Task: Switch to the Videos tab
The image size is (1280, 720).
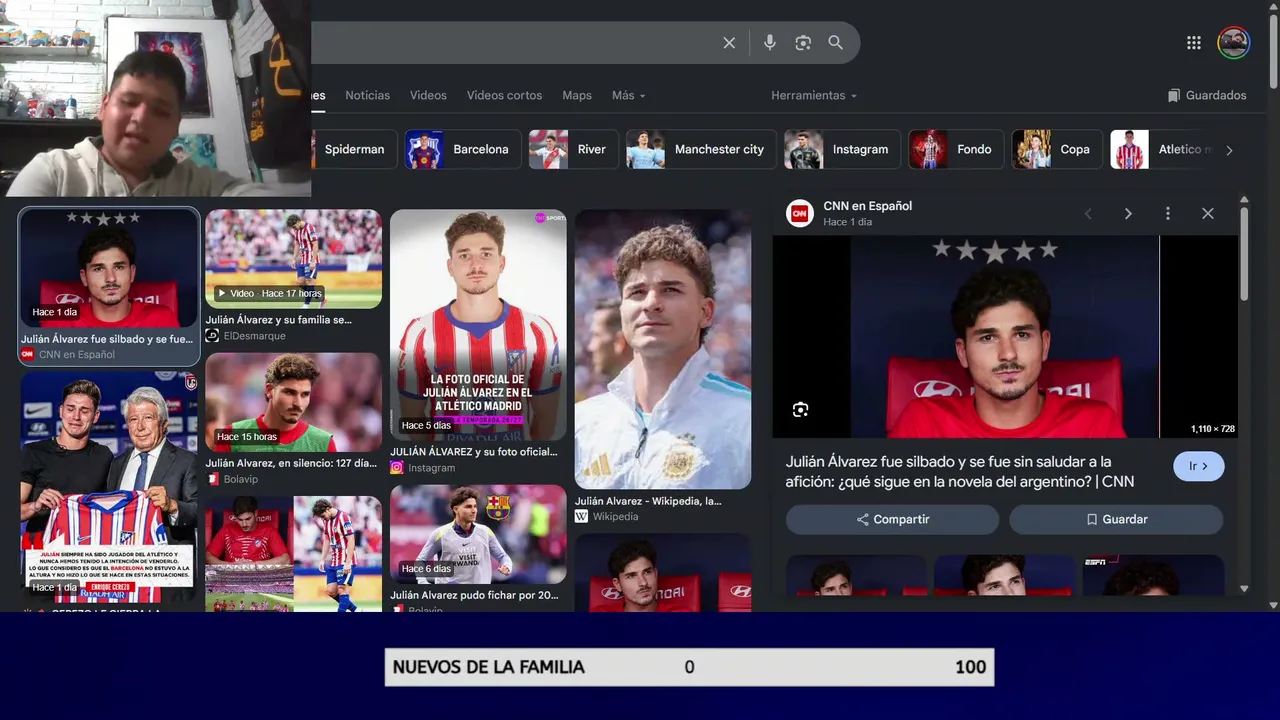Action: point(428,95)
